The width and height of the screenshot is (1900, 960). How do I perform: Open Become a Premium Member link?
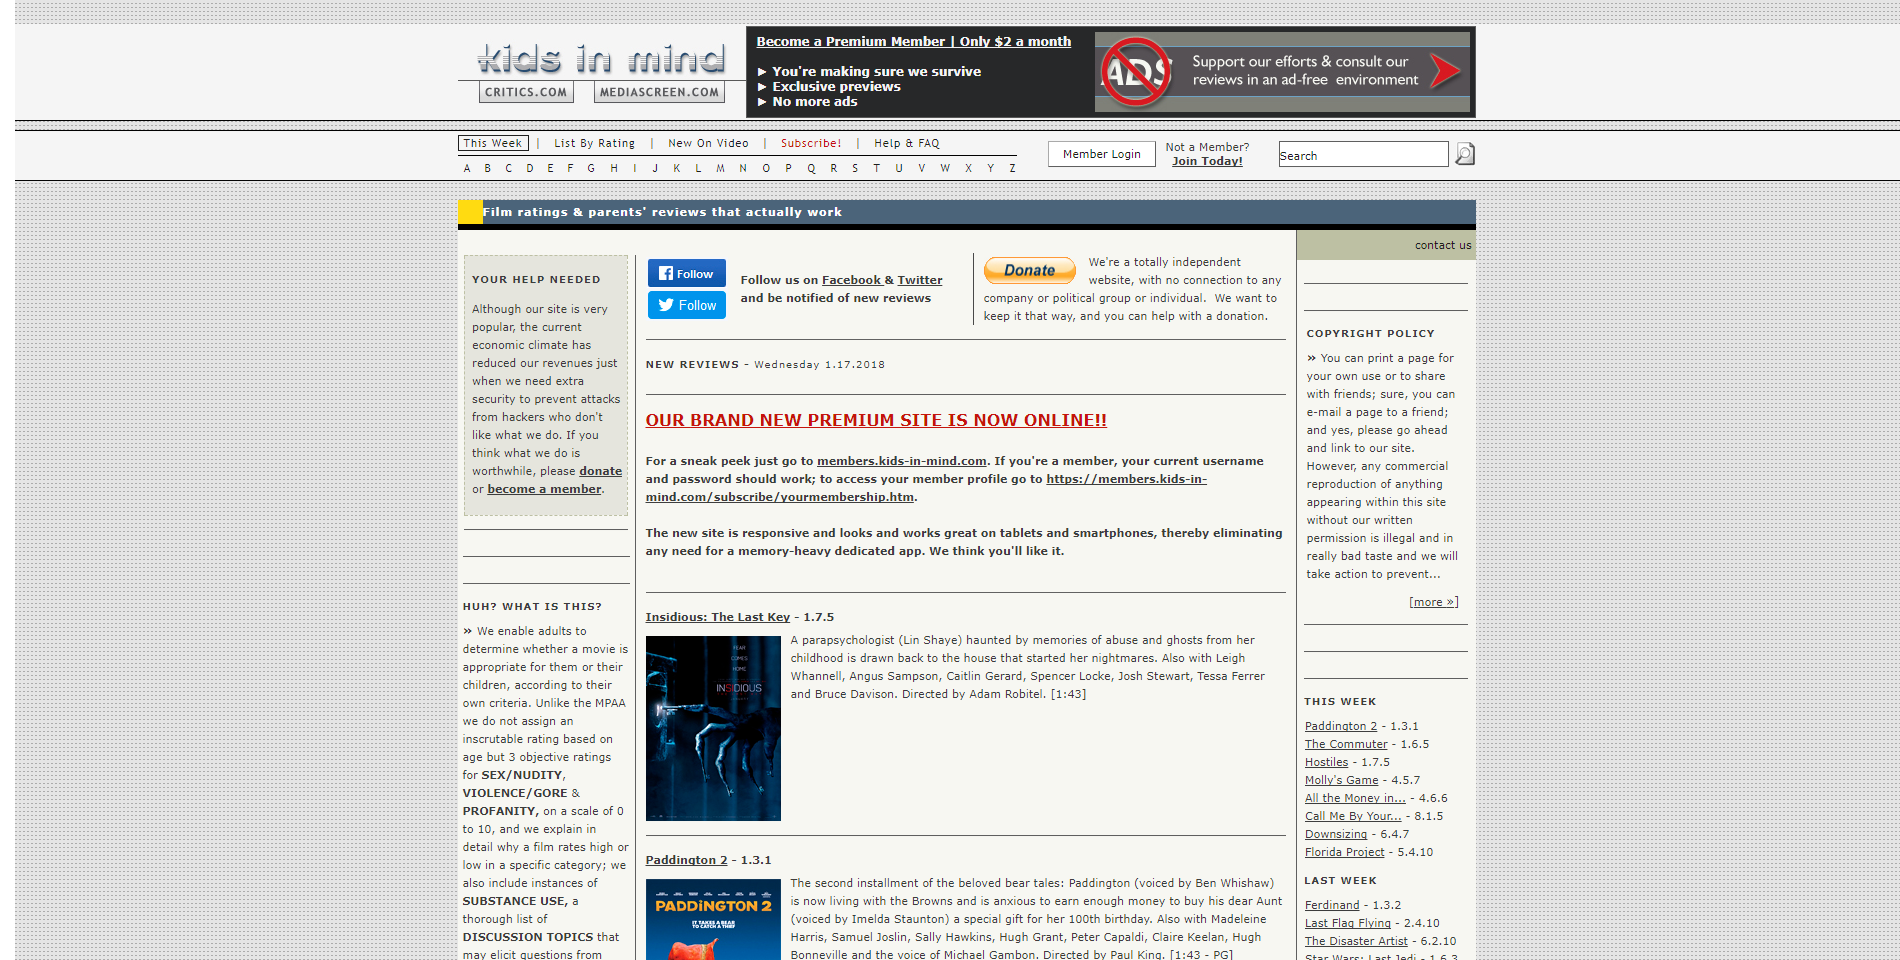click(x=913, y=41)
